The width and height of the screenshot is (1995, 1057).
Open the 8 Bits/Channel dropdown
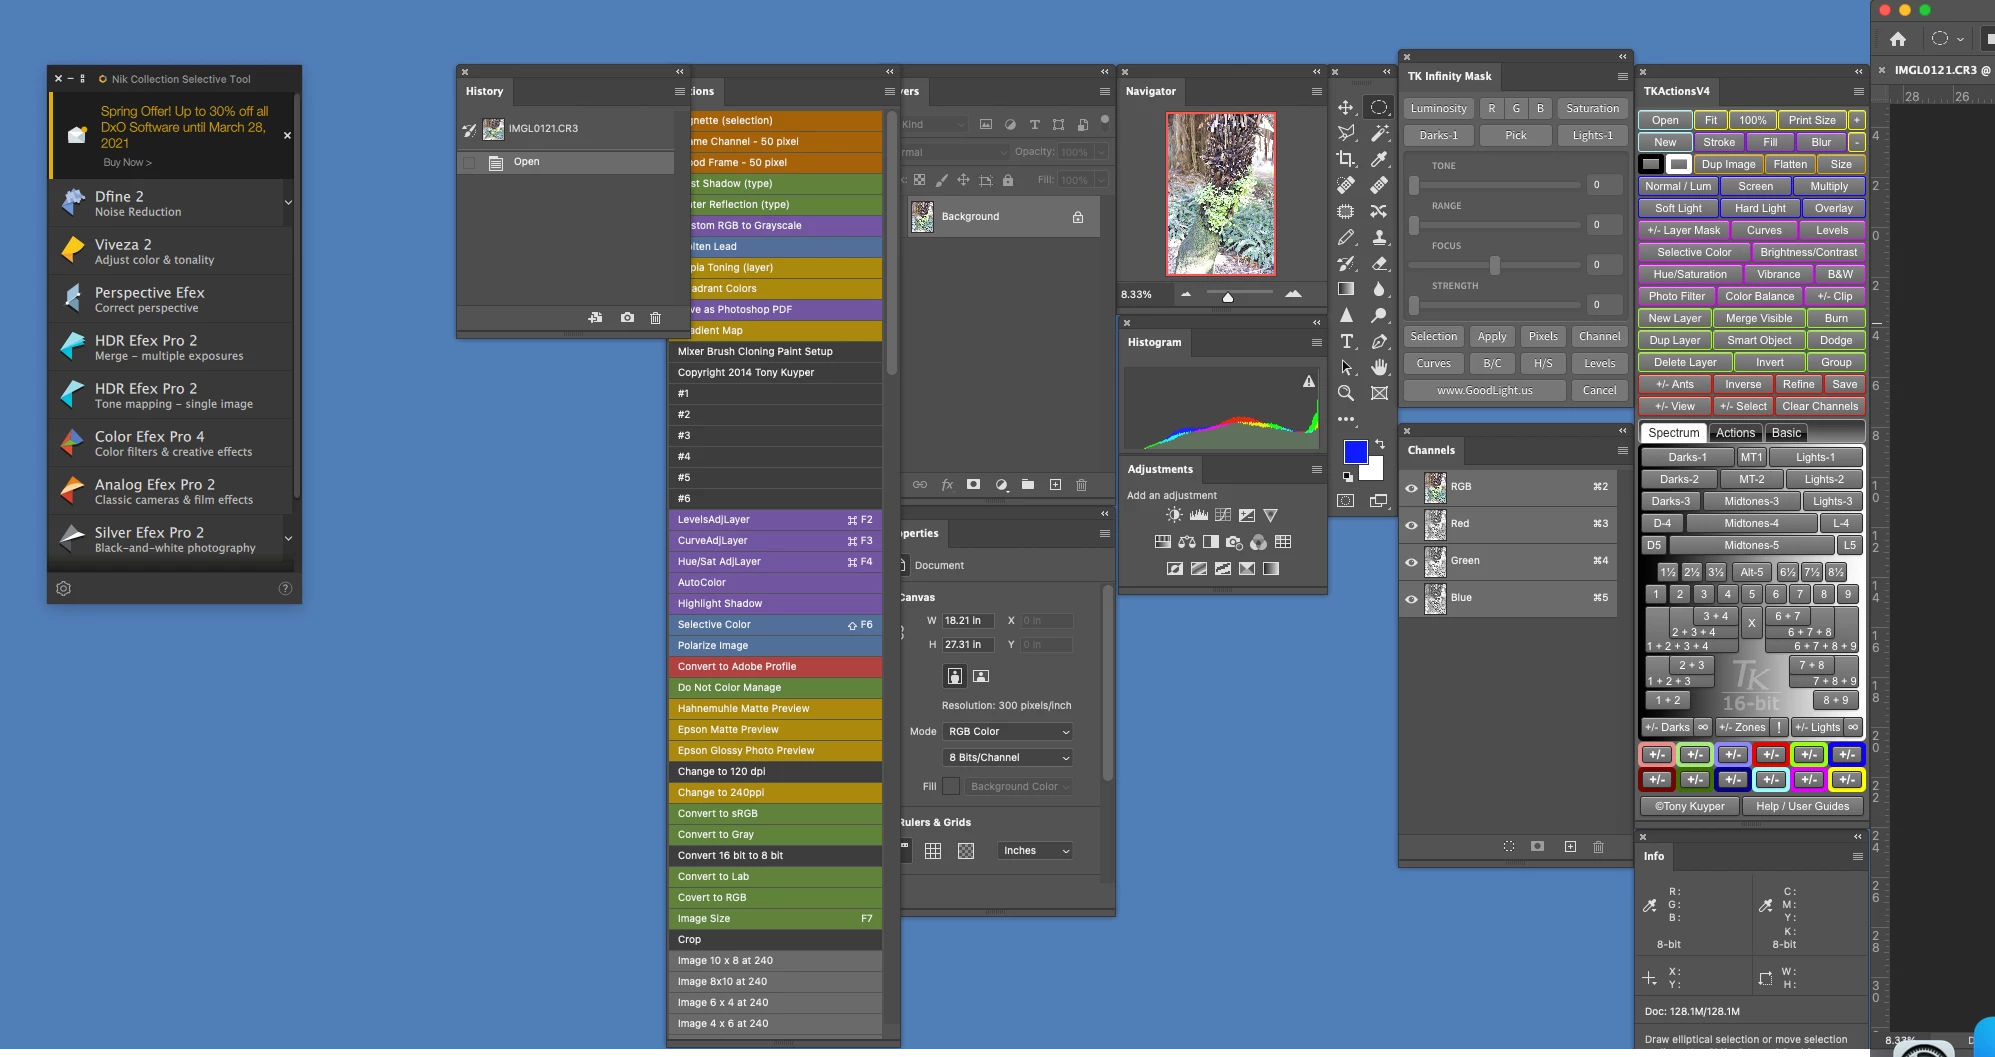tap(1008, 758)
